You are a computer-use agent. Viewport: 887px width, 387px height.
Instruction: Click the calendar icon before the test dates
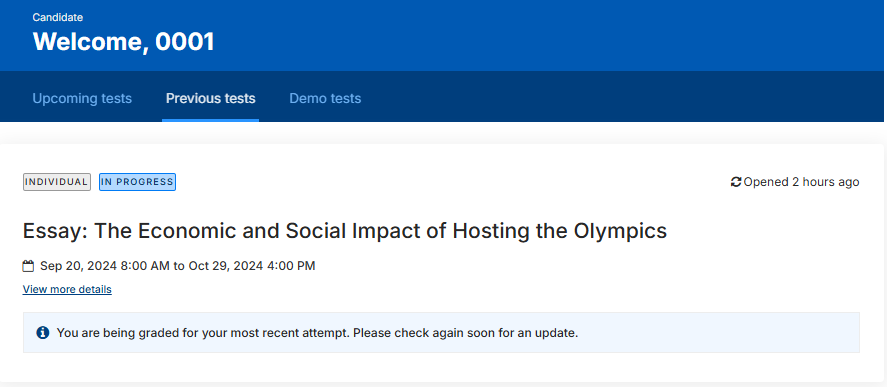click(28, 266)
